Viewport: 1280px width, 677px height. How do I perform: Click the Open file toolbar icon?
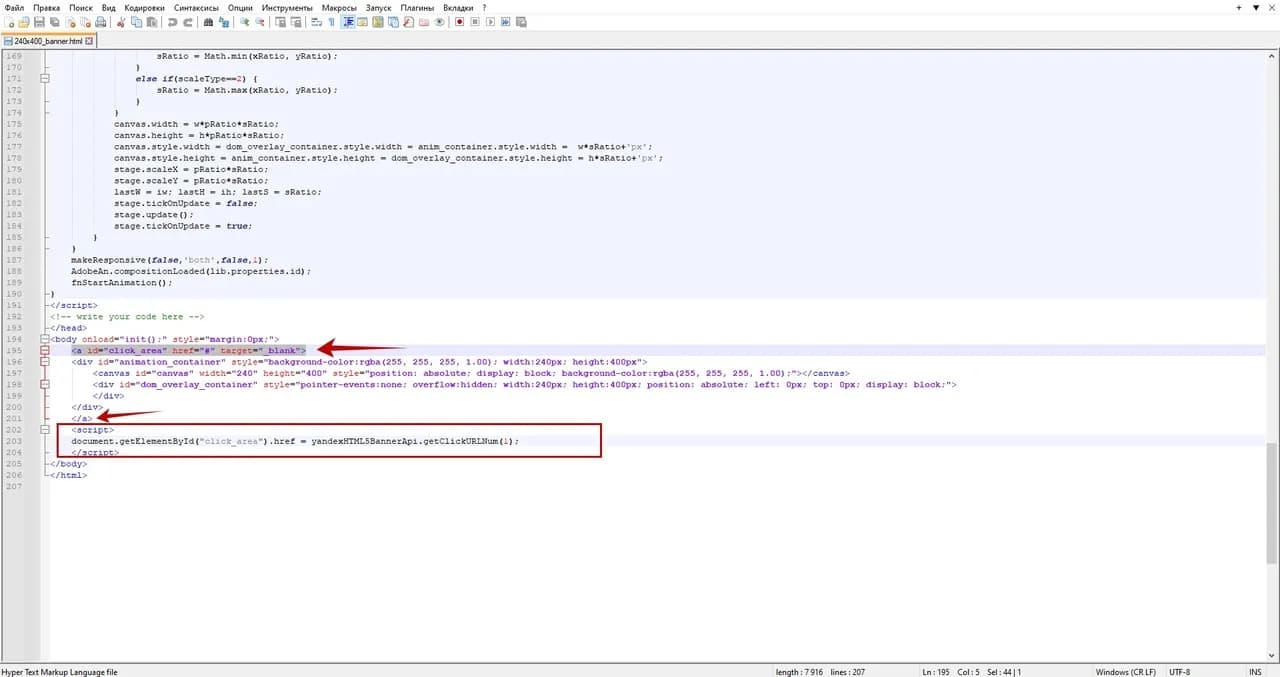pos(23,22)
